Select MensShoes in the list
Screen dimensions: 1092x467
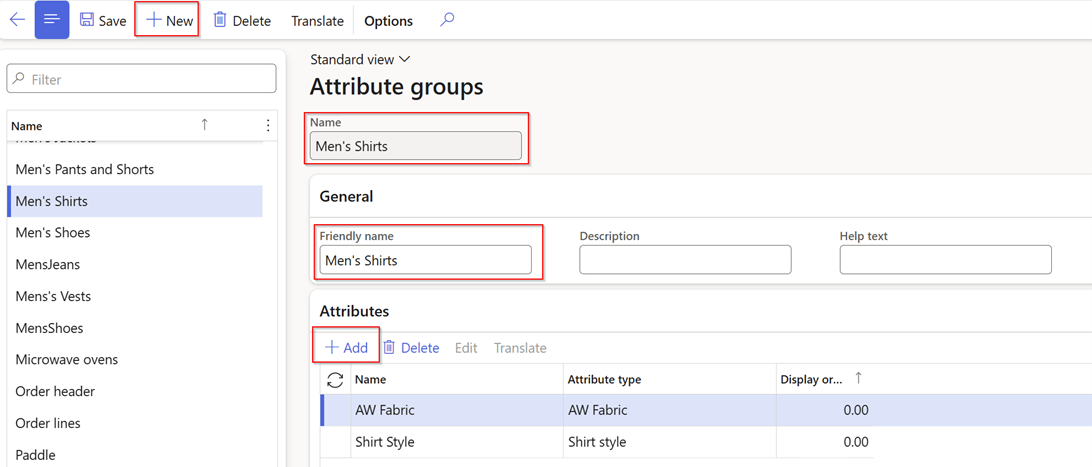[x=136, y=328]
